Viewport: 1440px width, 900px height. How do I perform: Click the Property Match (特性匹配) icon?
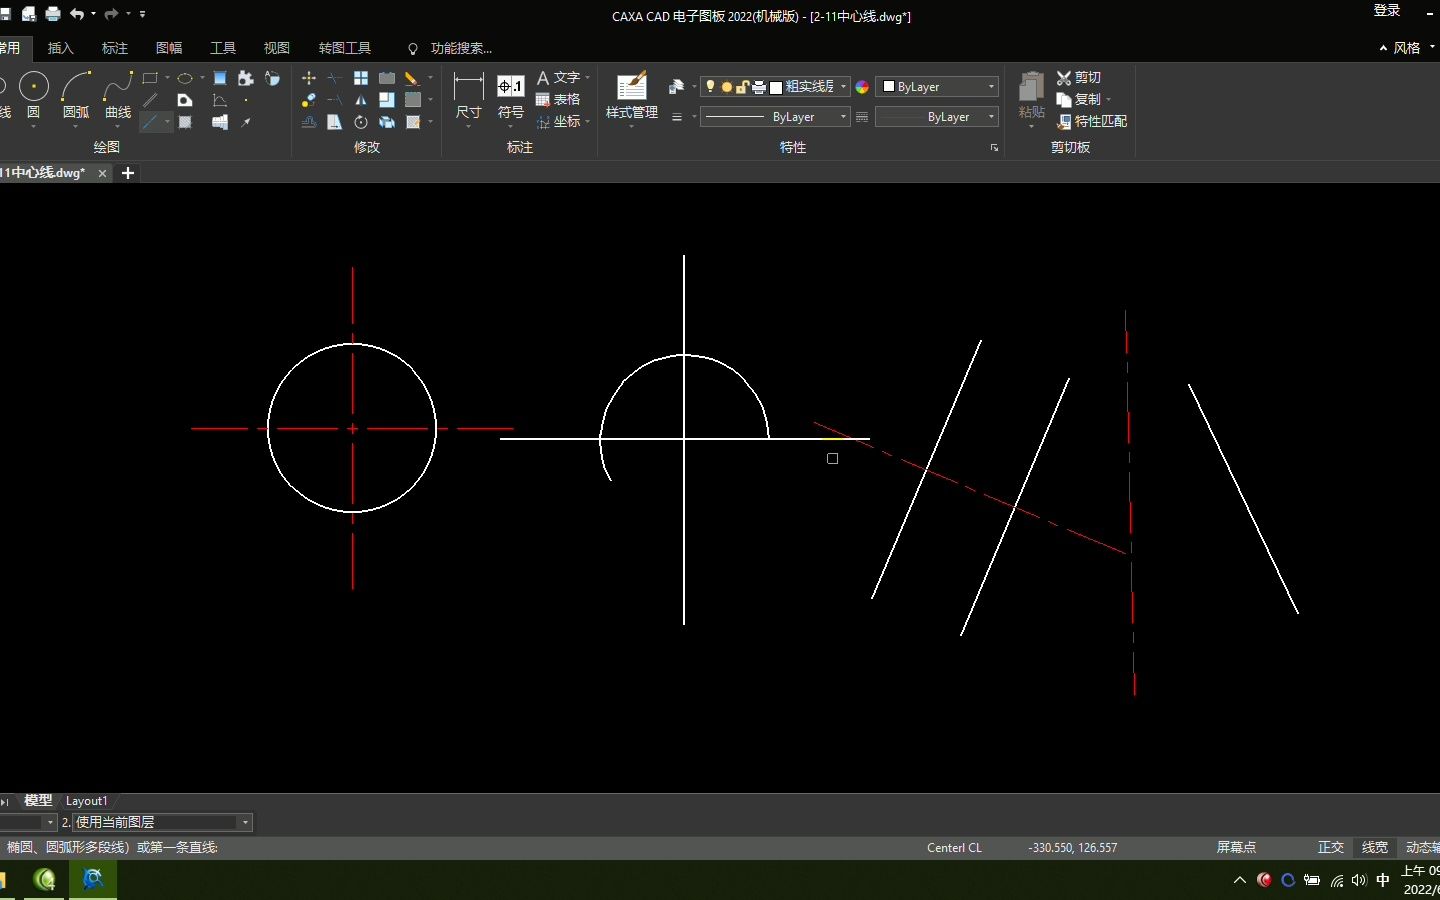tap(1092, 121)
